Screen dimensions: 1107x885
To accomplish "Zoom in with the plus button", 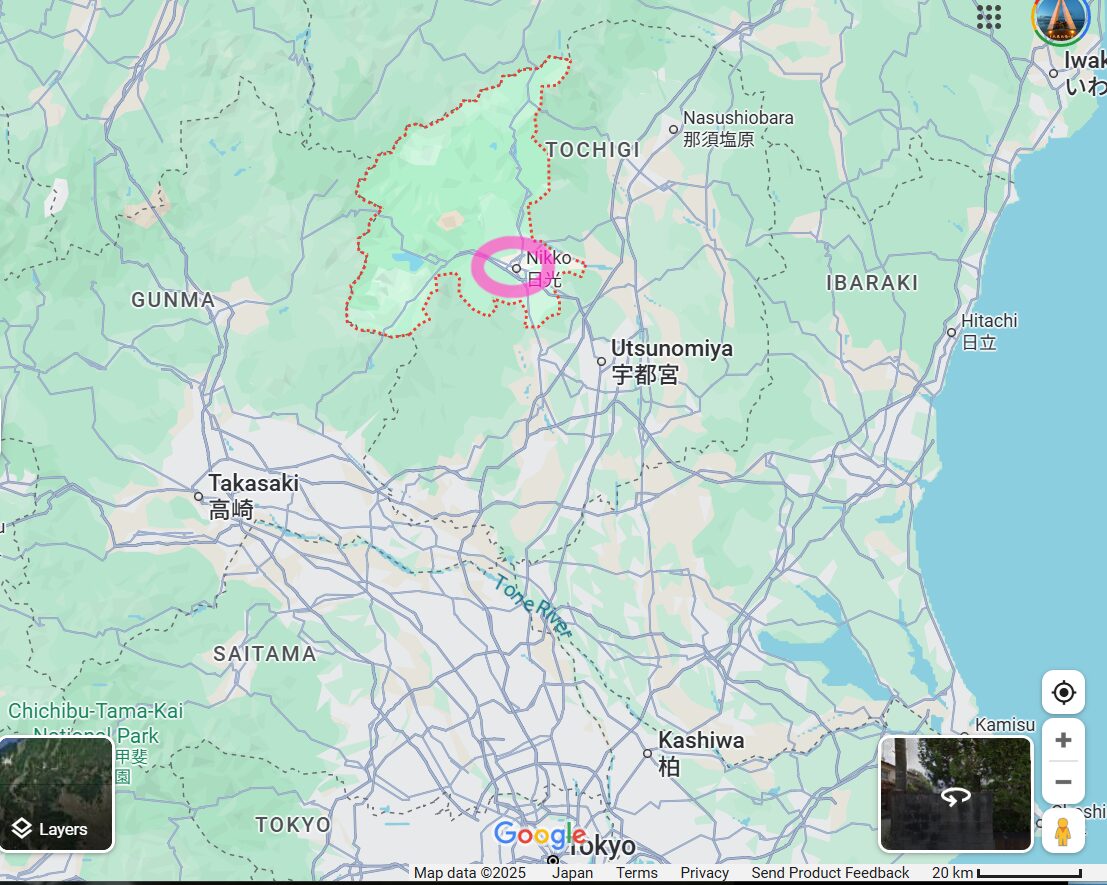I will (x=1063, y=740).
